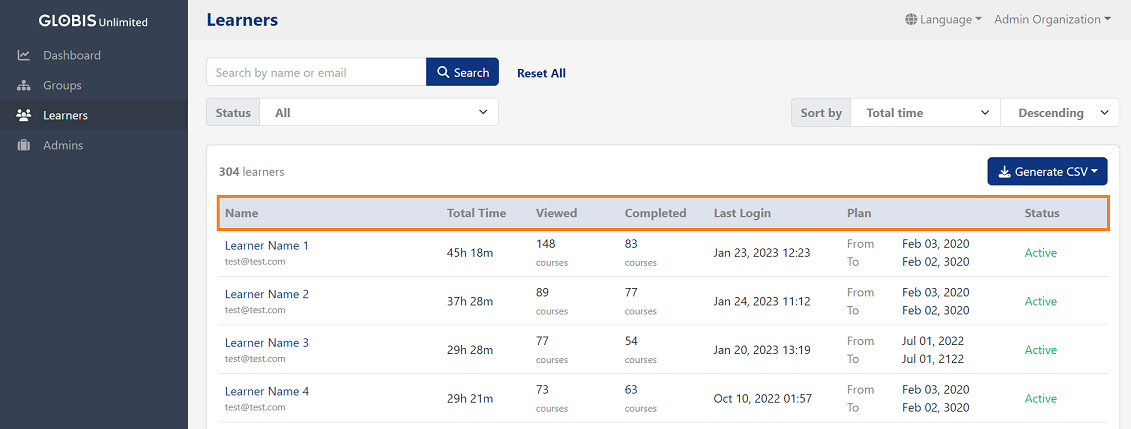Click the 45h 18m total time value

(x=470, y=253)
